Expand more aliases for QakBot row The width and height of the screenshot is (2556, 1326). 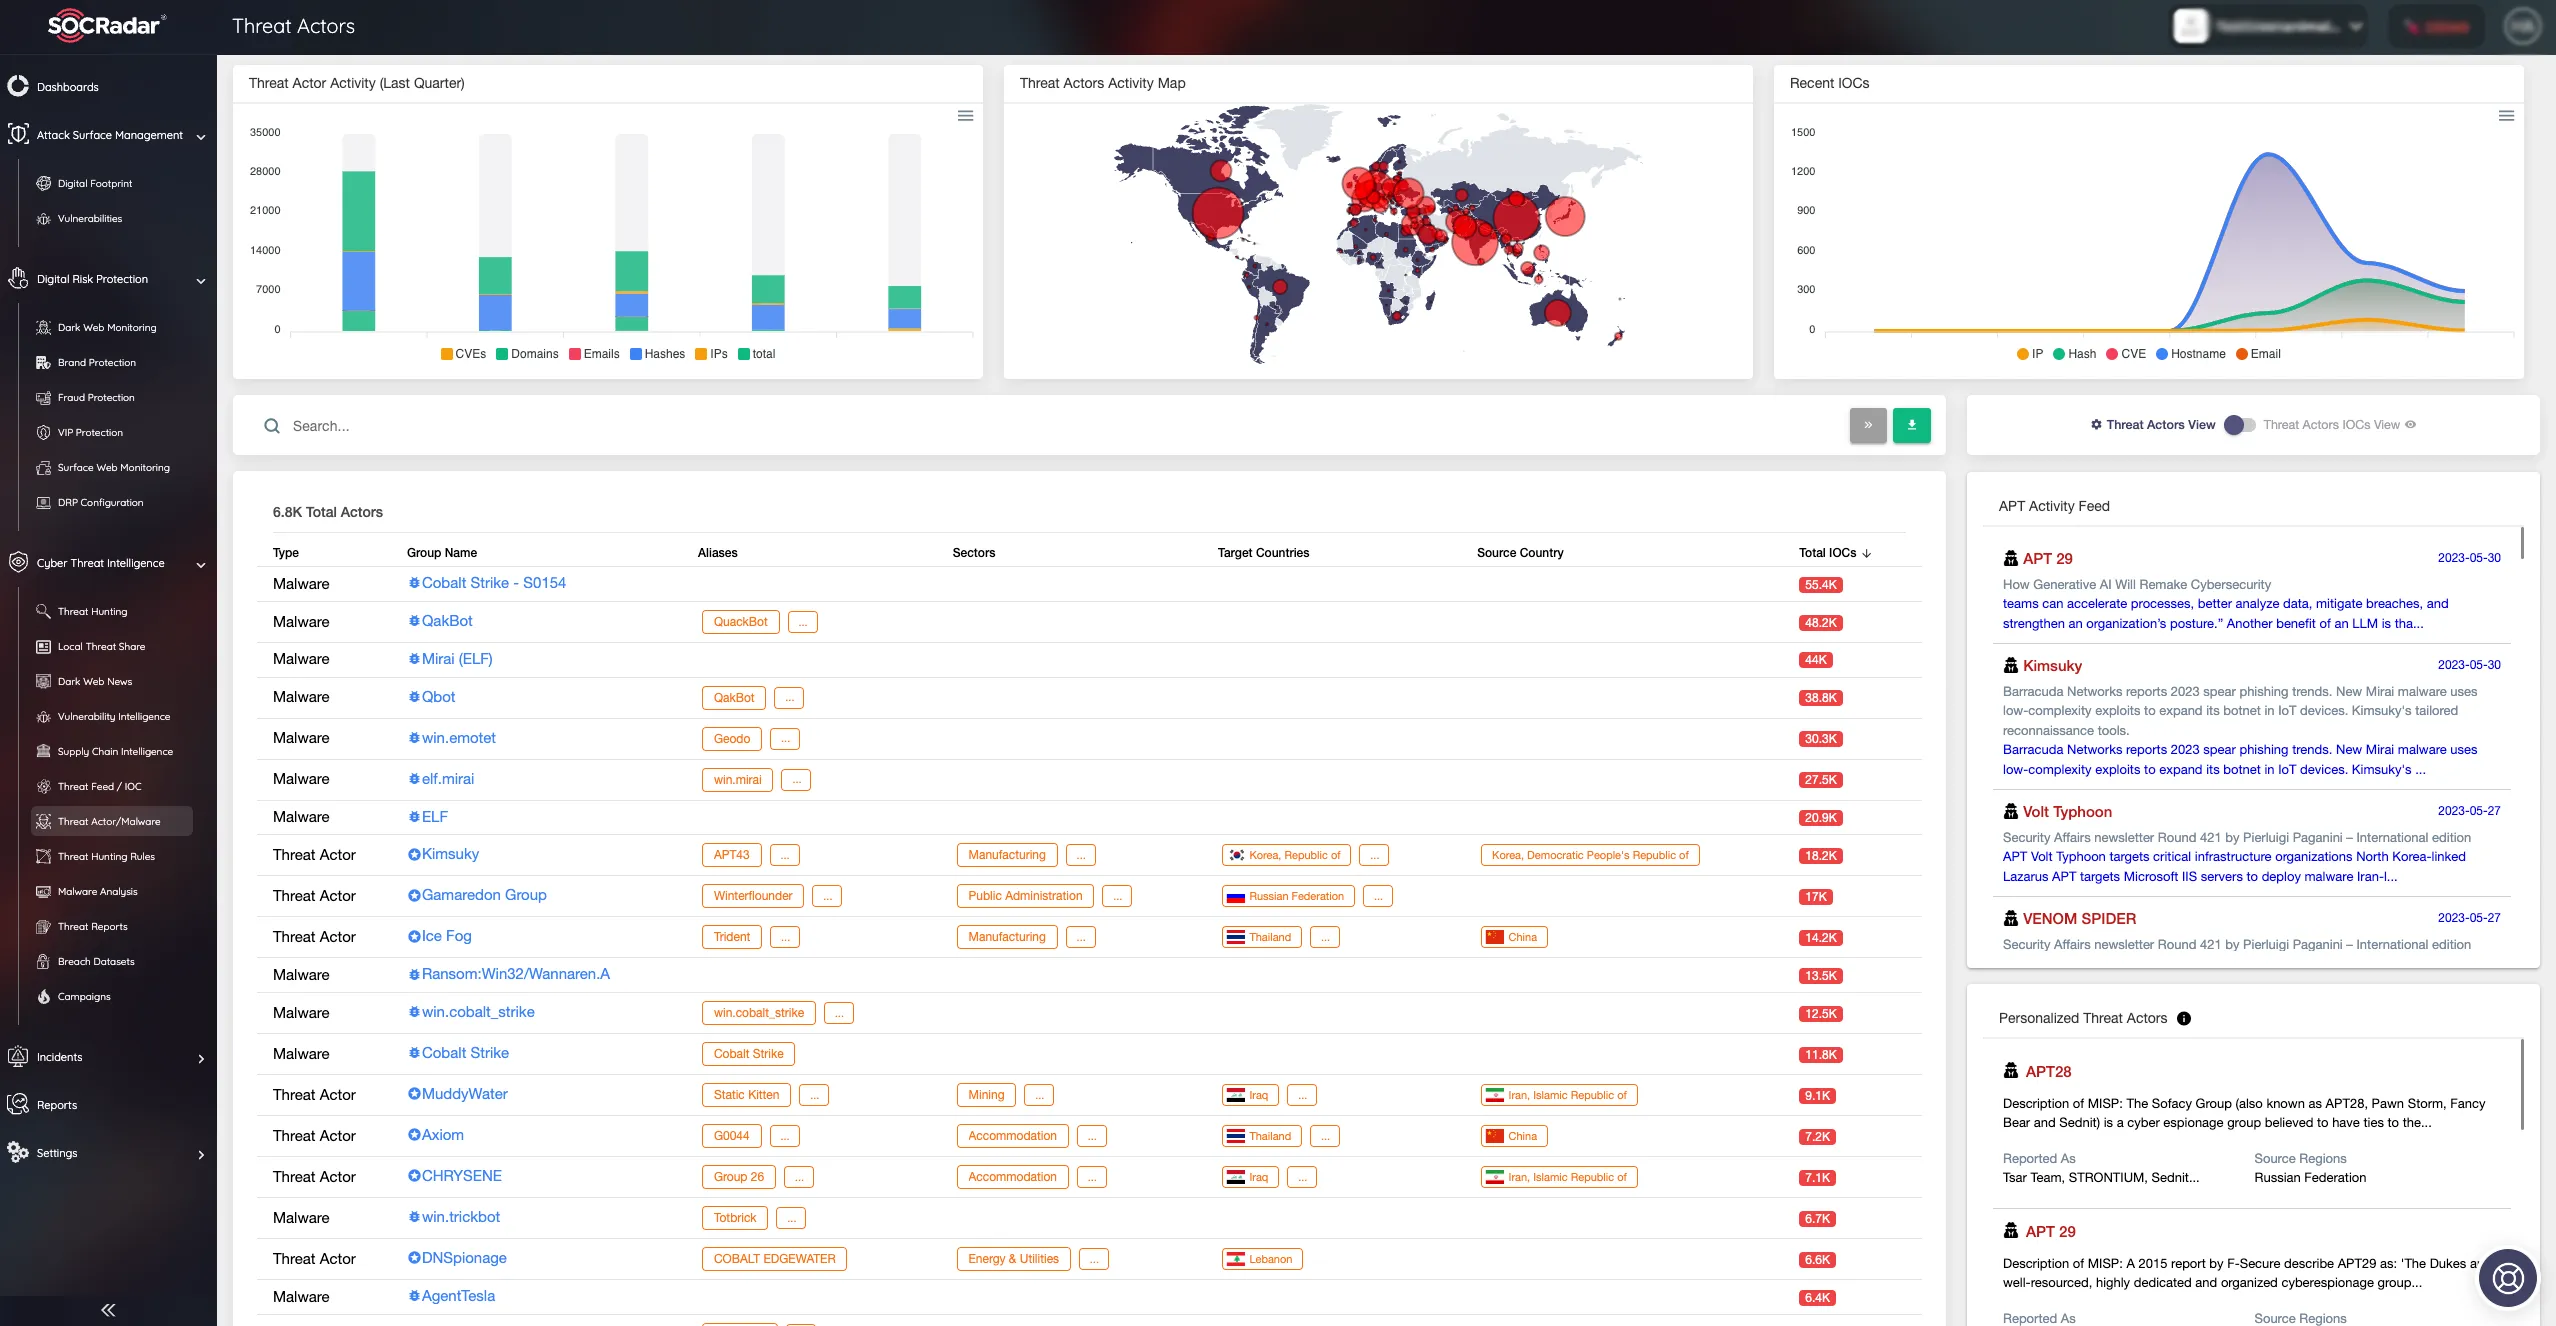coord(802,622)
